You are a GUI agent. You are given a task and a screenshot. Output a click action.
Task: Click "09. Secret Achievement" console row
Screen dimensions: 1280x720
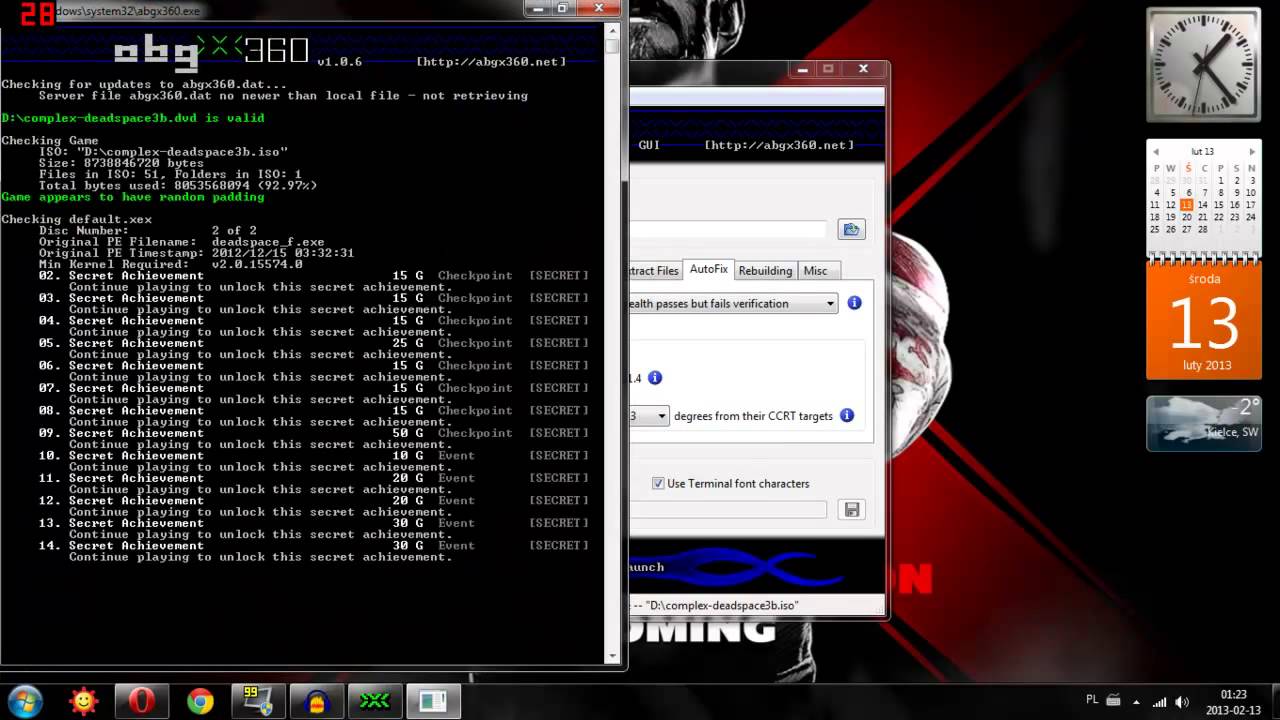[x=313, y=433]
